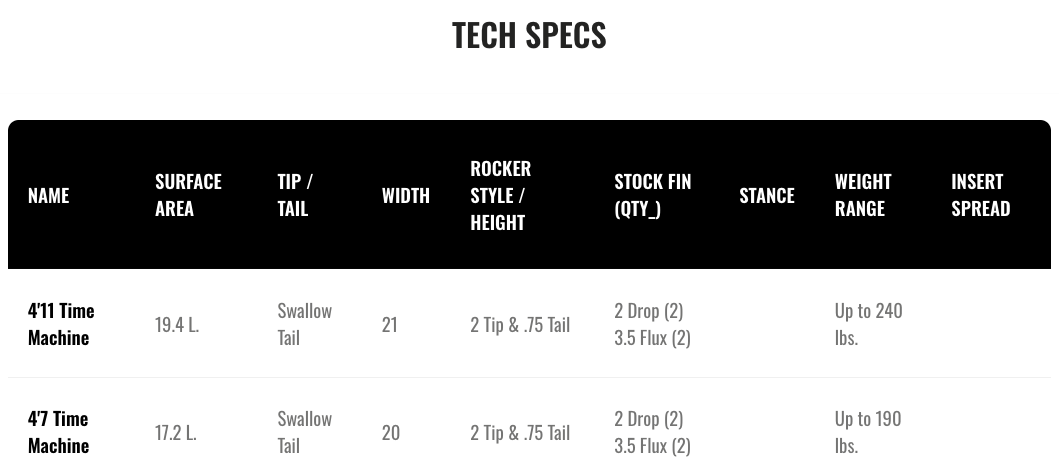Click the INSERT SPREAD column header
1059x471 pixels.
(981, 195)
